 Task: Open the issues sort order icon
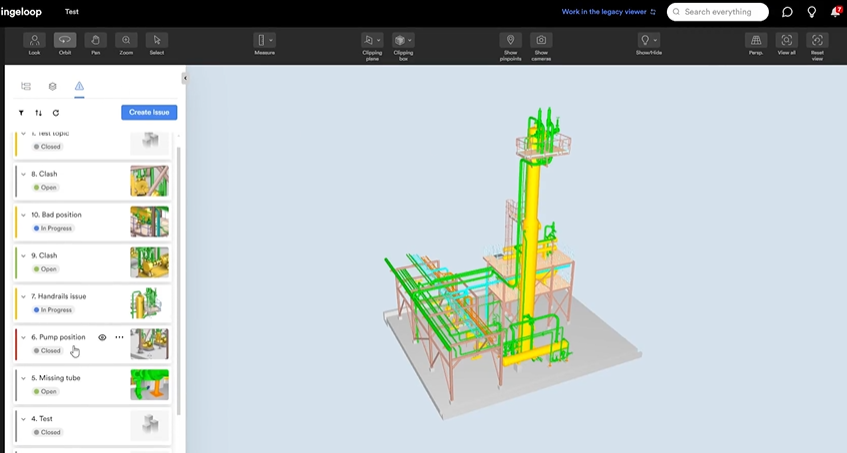click(x=38, y=113)
